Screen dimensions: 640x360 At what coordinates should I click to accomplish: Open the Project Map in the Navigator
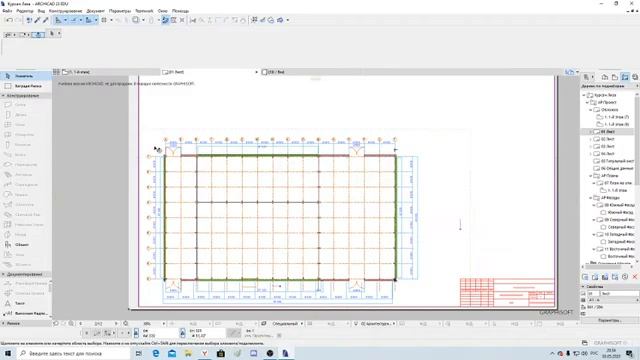(605, 77)
